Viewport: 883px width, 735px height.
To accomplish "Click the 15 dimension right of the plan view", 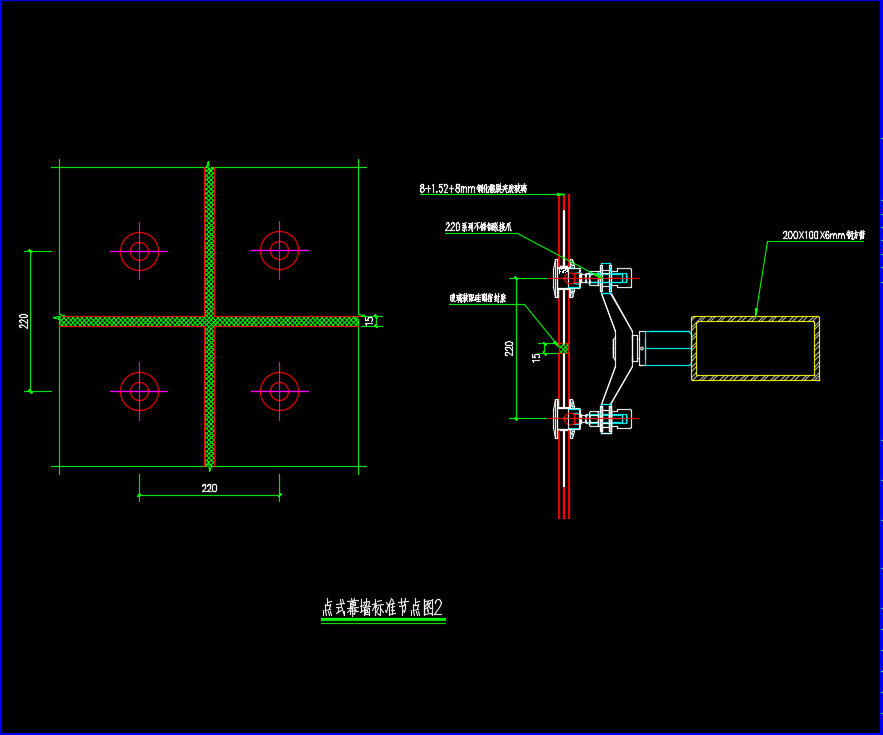I will 368,321.
